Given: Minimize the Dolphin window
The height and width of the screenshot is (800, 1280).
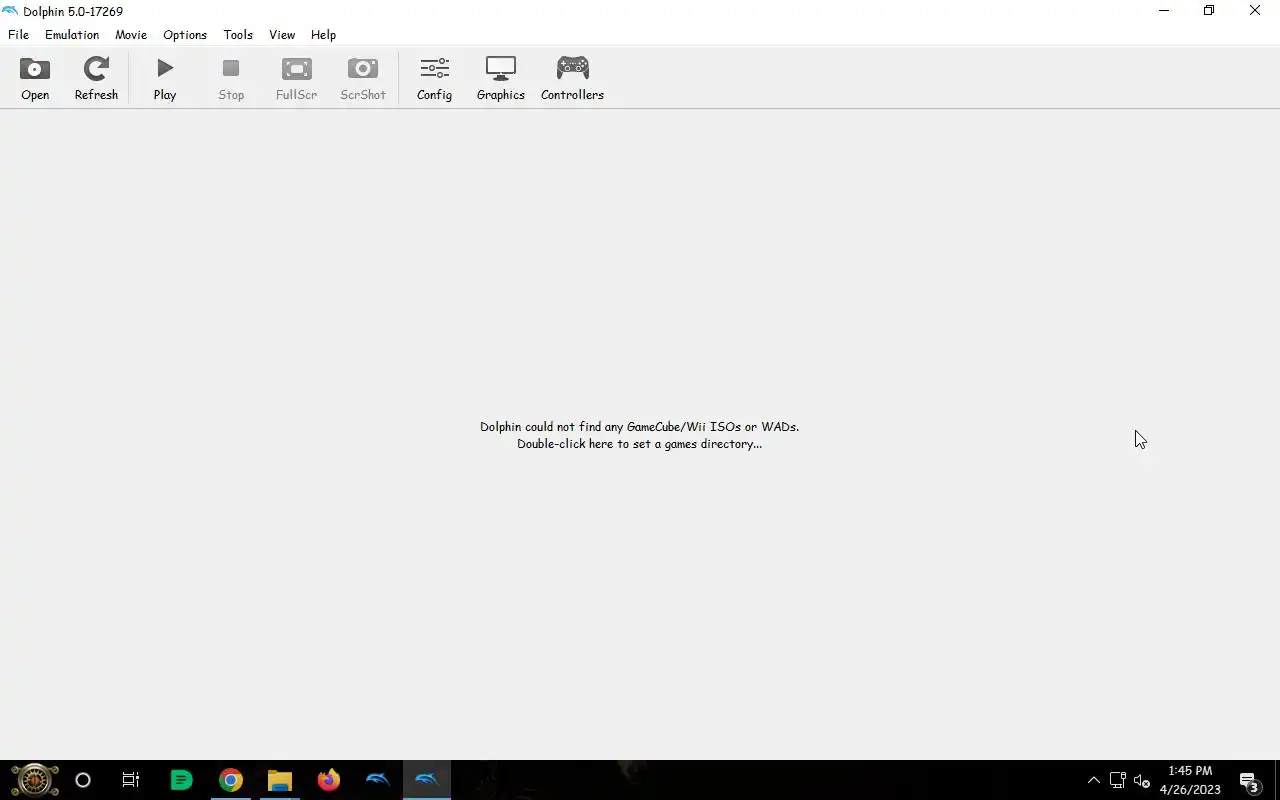Looking at the screenshot, I should (x=1163, y=11).
